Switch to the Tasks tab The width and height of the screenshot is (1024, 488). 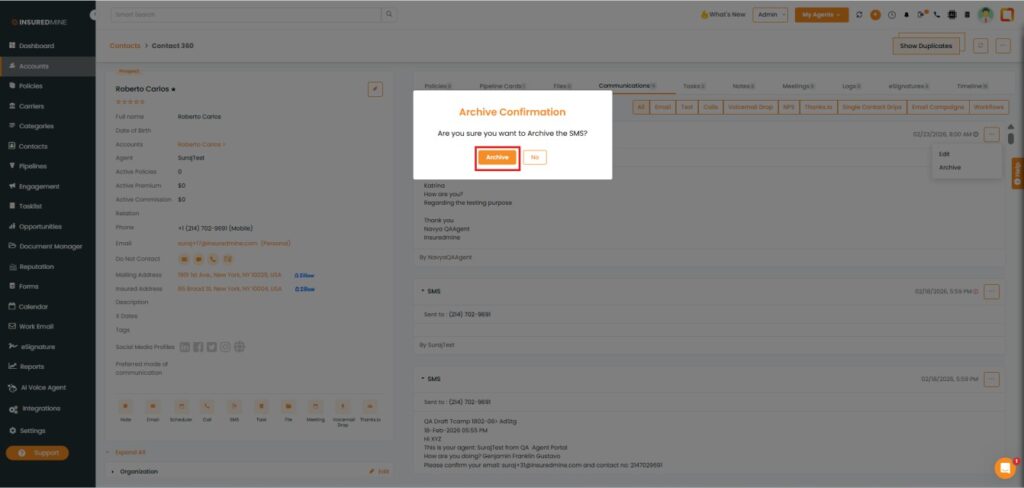click(693, 86)
